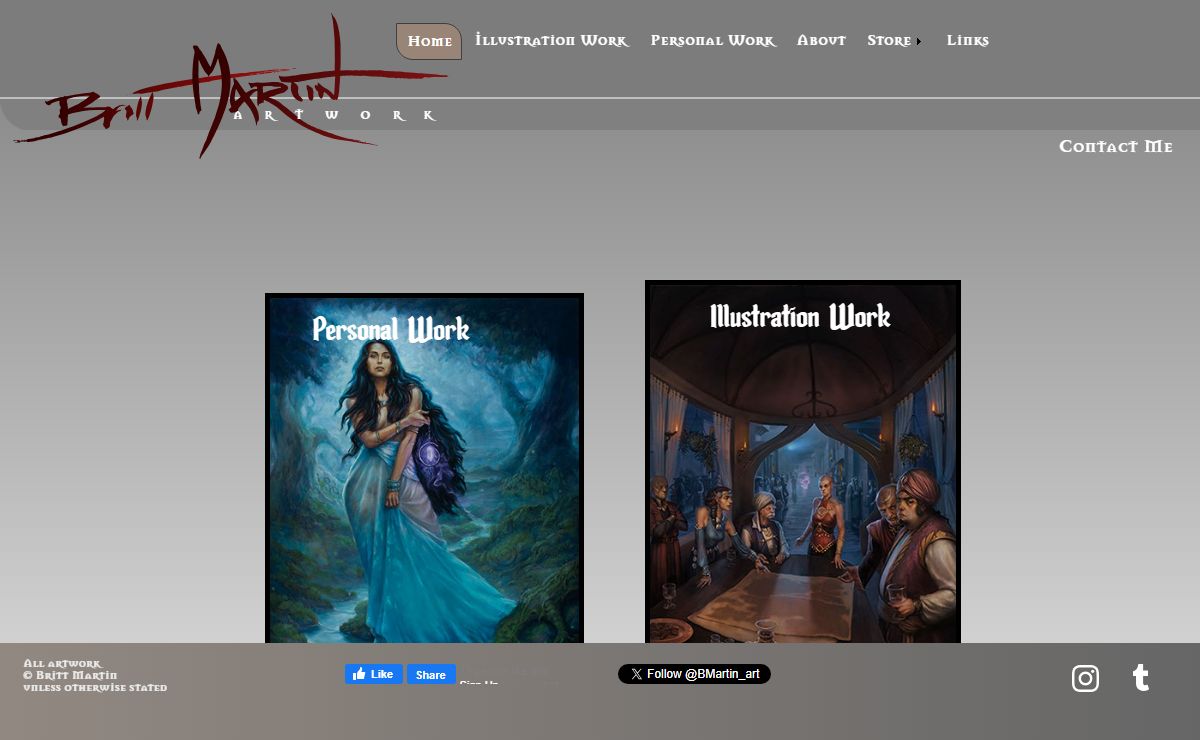Open the Links menu item
Image resolution: width=1200 pixels, height=740 pixels.
pos(968,41)
